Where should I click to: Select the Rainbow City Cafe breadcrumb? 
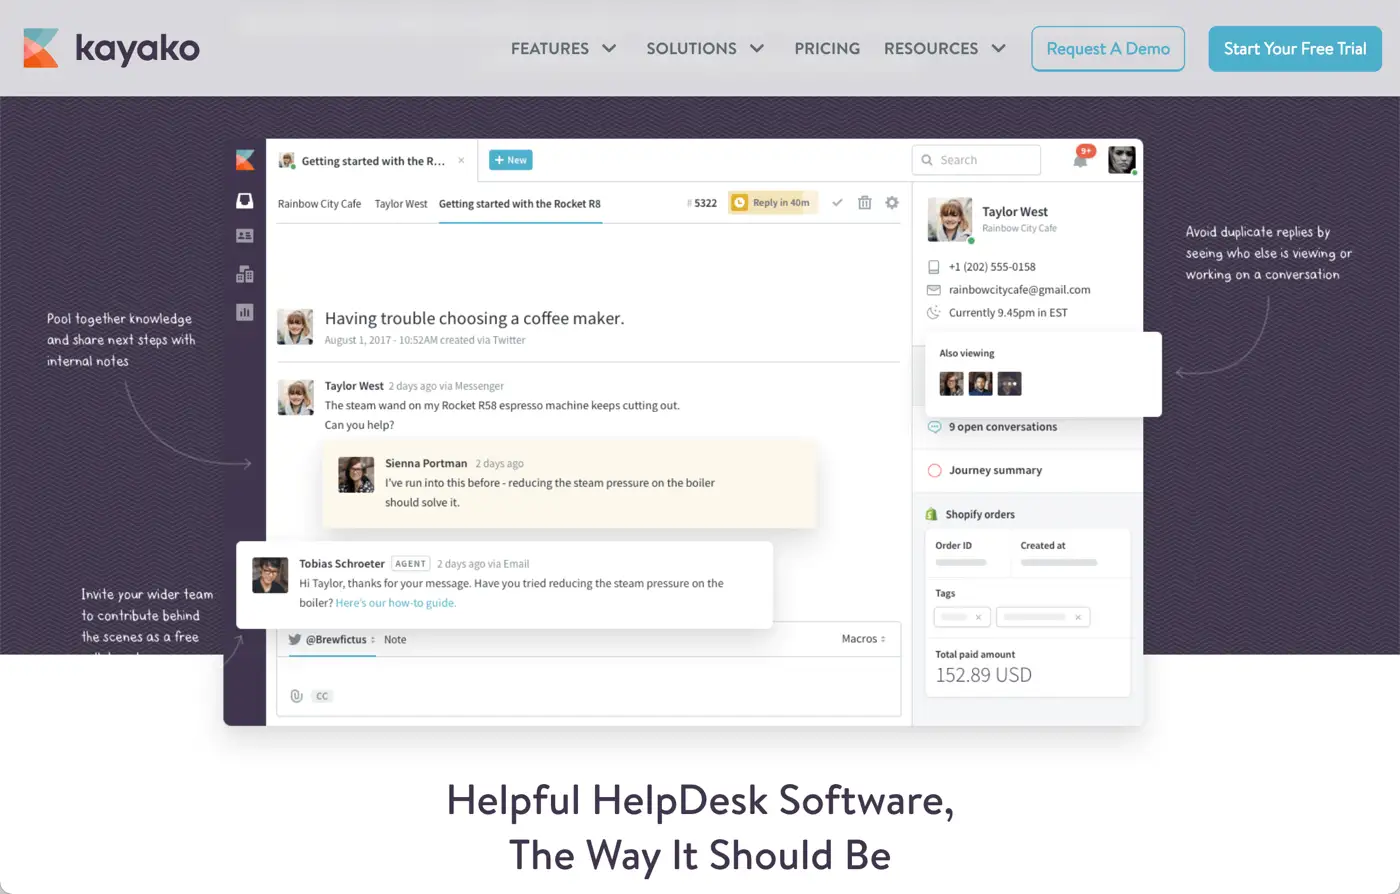point(319,203)
